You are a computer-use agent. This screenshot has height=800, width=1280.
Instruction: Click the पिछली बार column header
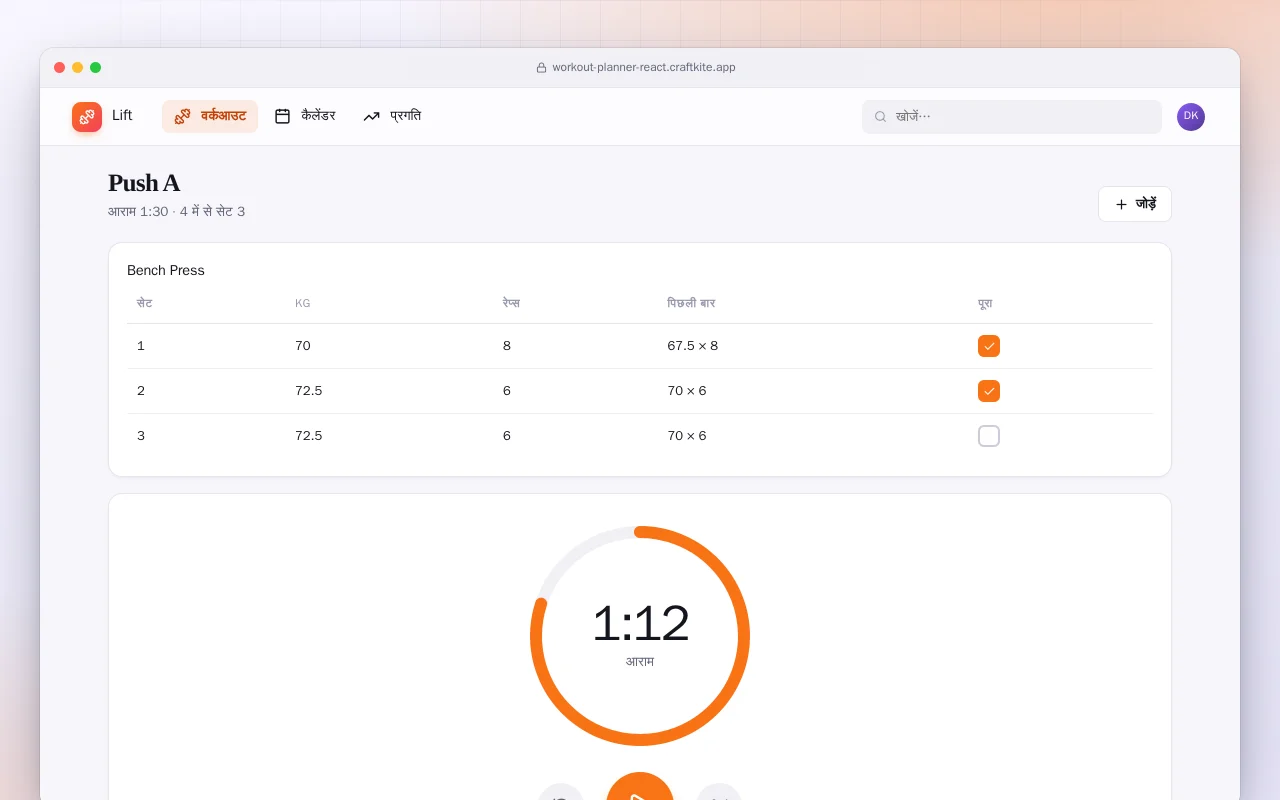[691, 303]
